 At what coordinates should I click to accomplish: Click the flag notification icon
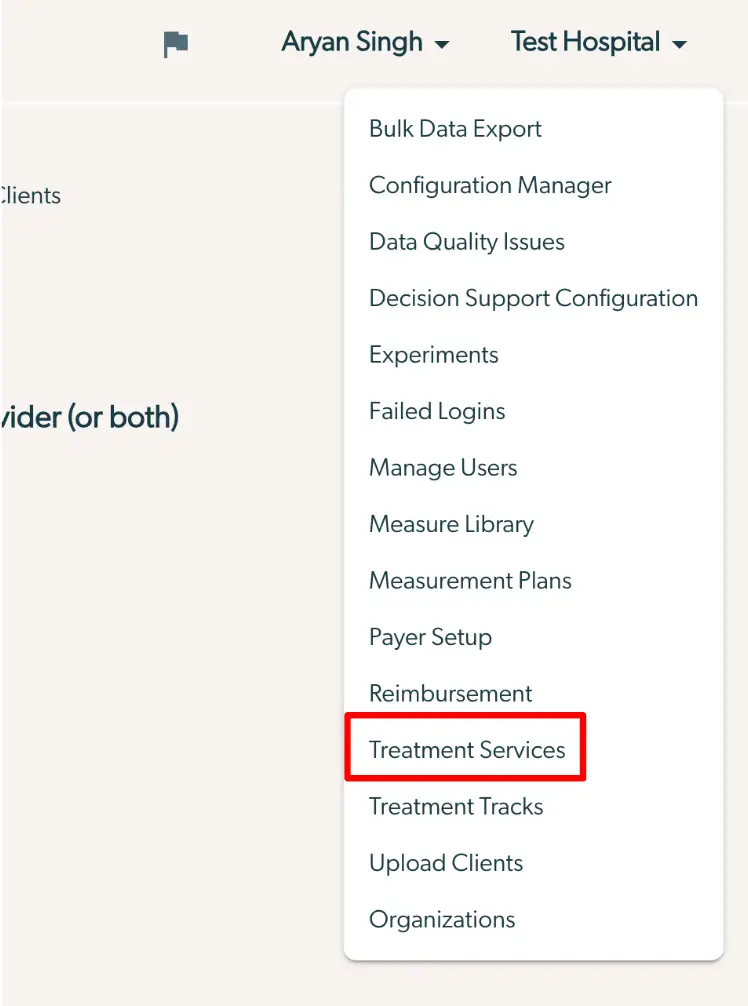point(176,44)
